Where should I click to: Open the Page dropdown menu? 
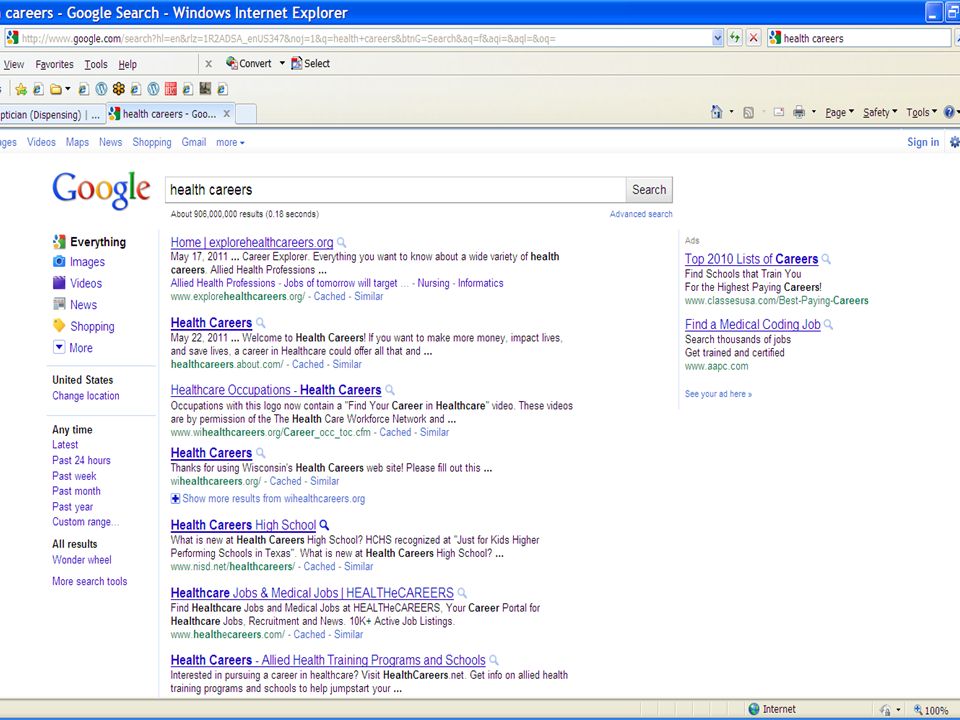(x=839, y=113)
